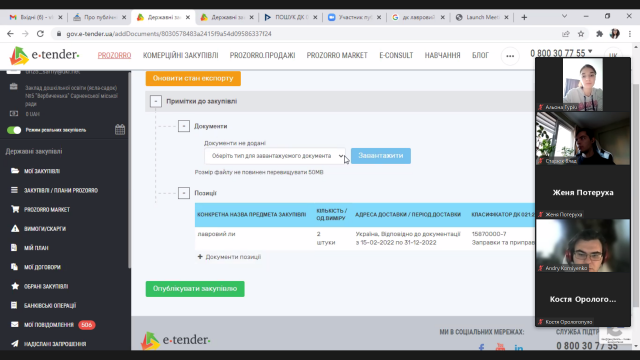Click the sidebar vertical scrollbar

coord(129,169)
